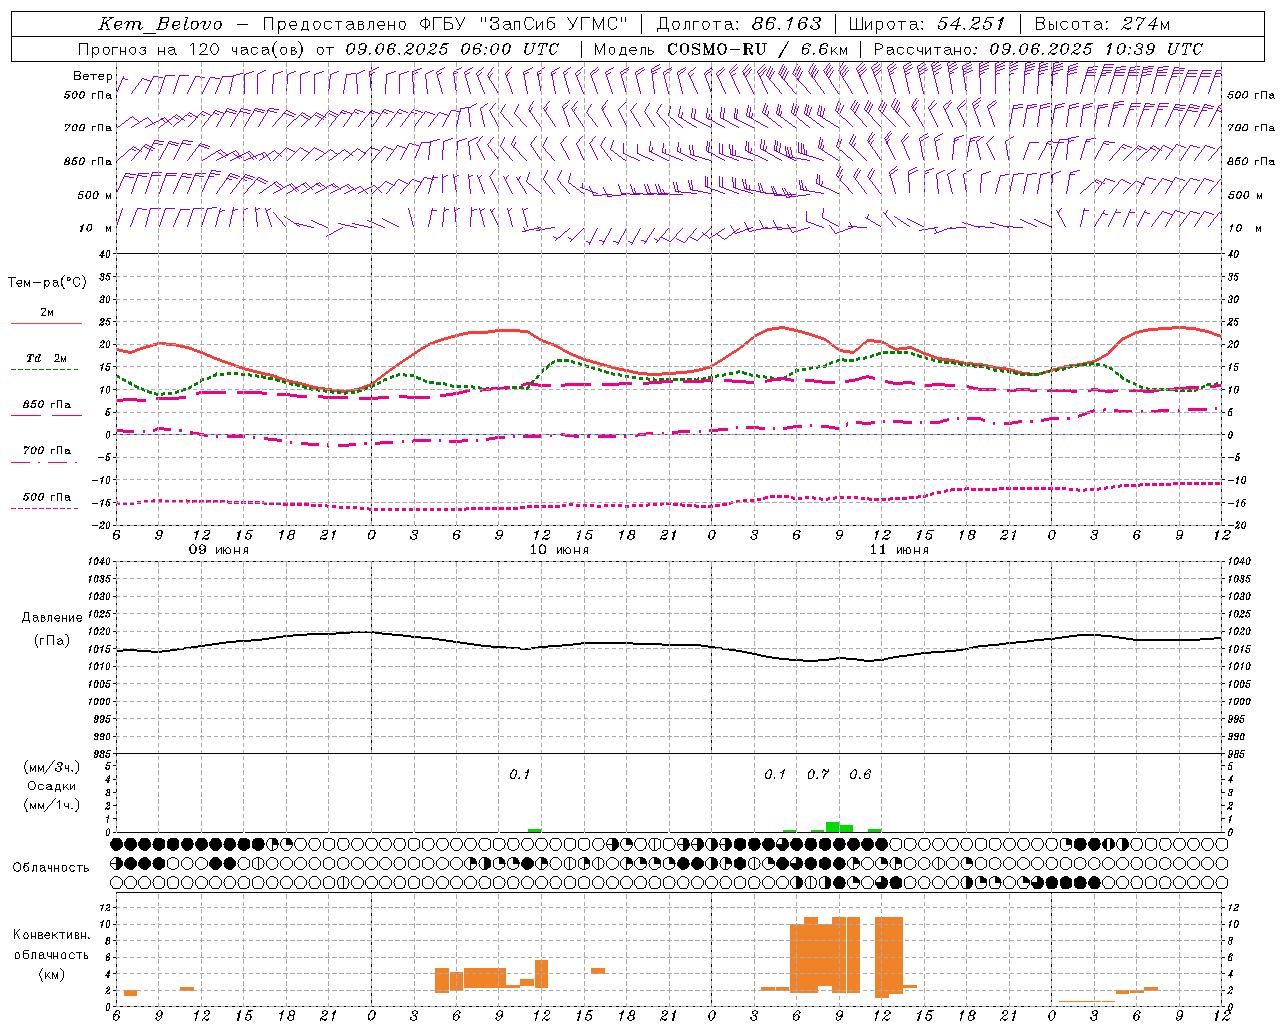Click the longitude value Долгота: 86.163
Image resolution: width=1280 pixels, height=1024 pixels.
(x=739, y=24)
